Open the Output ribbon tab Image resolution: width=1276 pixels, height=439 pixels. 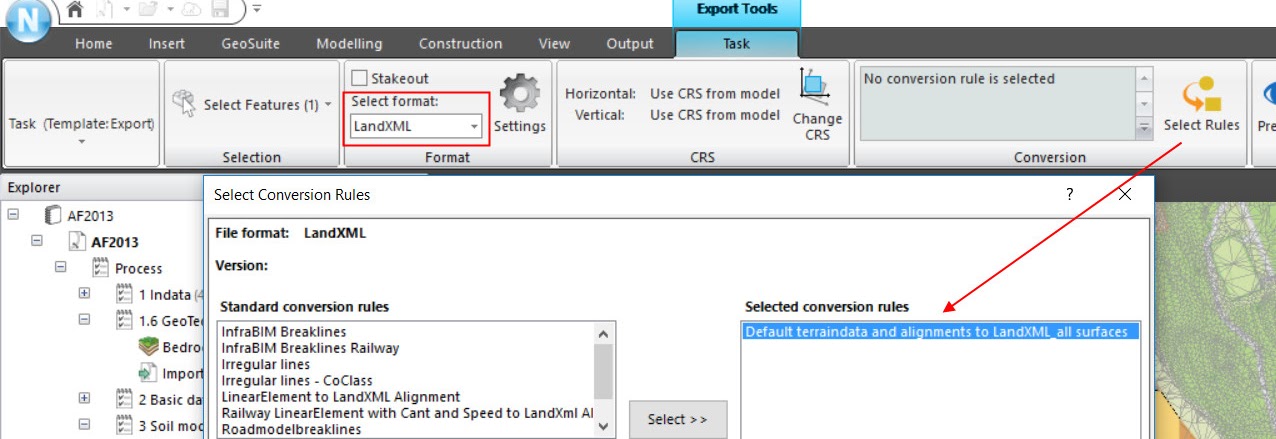pyautogui.click(x=630, y=44)
